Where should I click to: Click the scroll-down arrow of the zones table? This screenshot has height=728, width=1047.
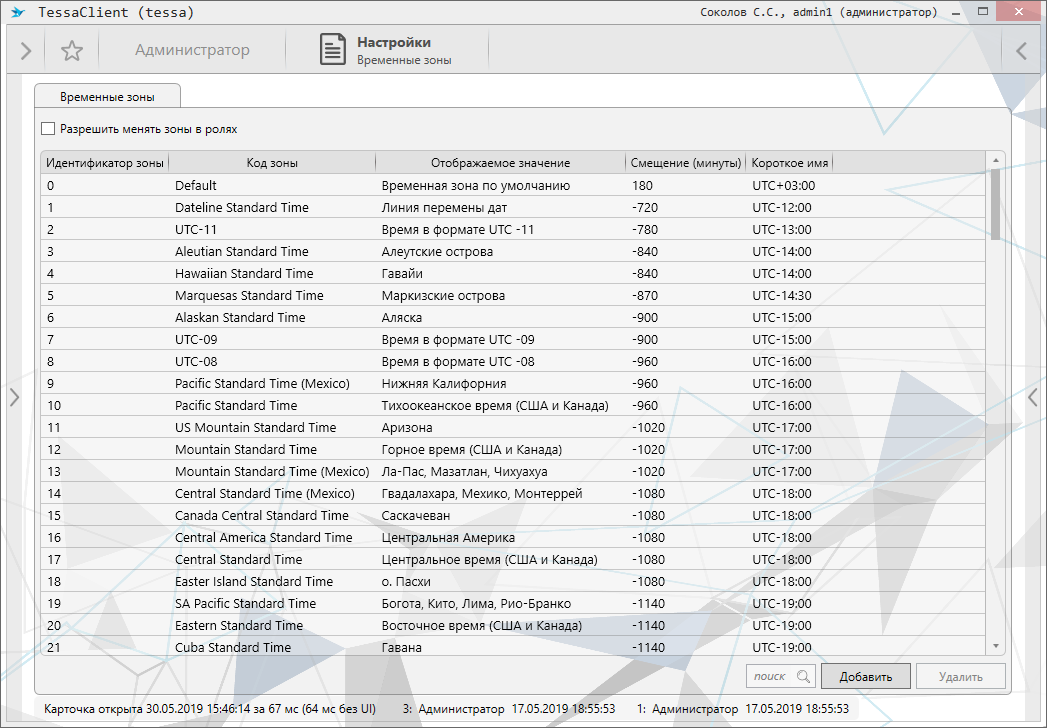(995, 647)
